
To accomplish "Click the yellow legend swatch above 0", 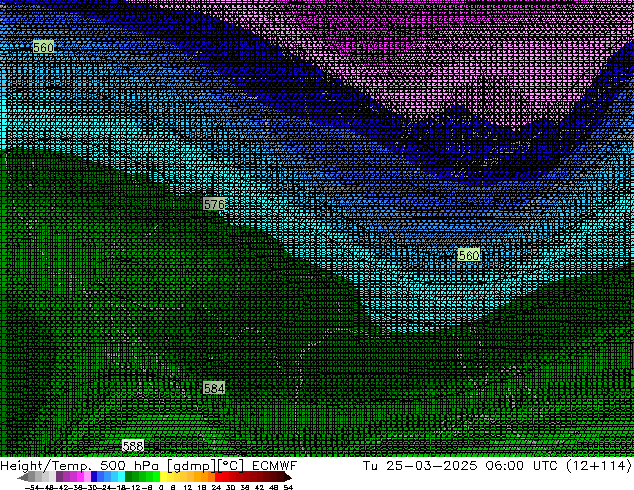I will click(x=164, y=476).
